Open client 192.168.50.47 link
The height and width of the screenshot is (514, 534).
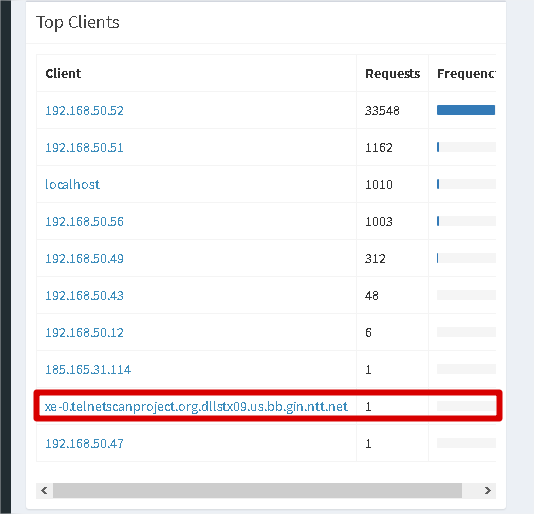click(x=84, y=443)
